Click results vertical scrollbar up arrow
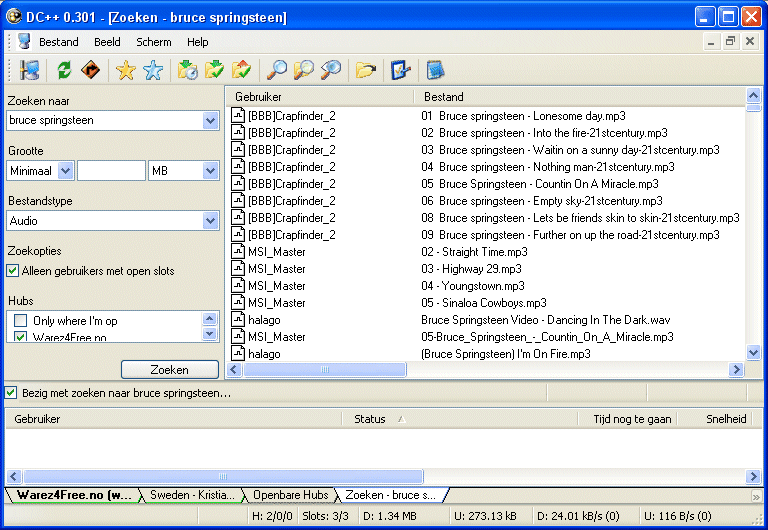 pos(753,96)
